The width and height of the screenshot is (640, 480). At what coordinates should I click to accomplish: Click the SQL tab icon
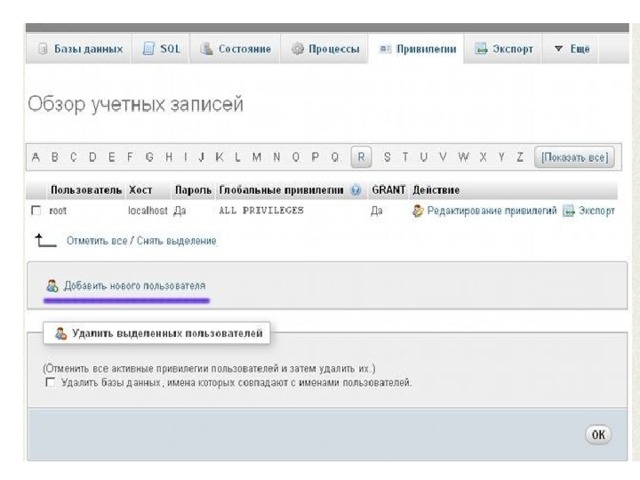[148, 49]
